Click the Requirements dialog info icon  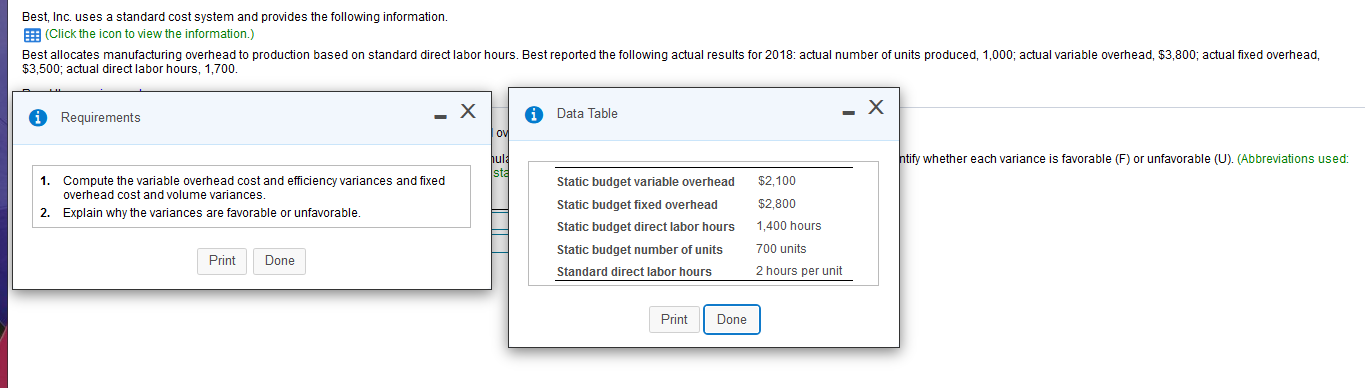(39, 118)
